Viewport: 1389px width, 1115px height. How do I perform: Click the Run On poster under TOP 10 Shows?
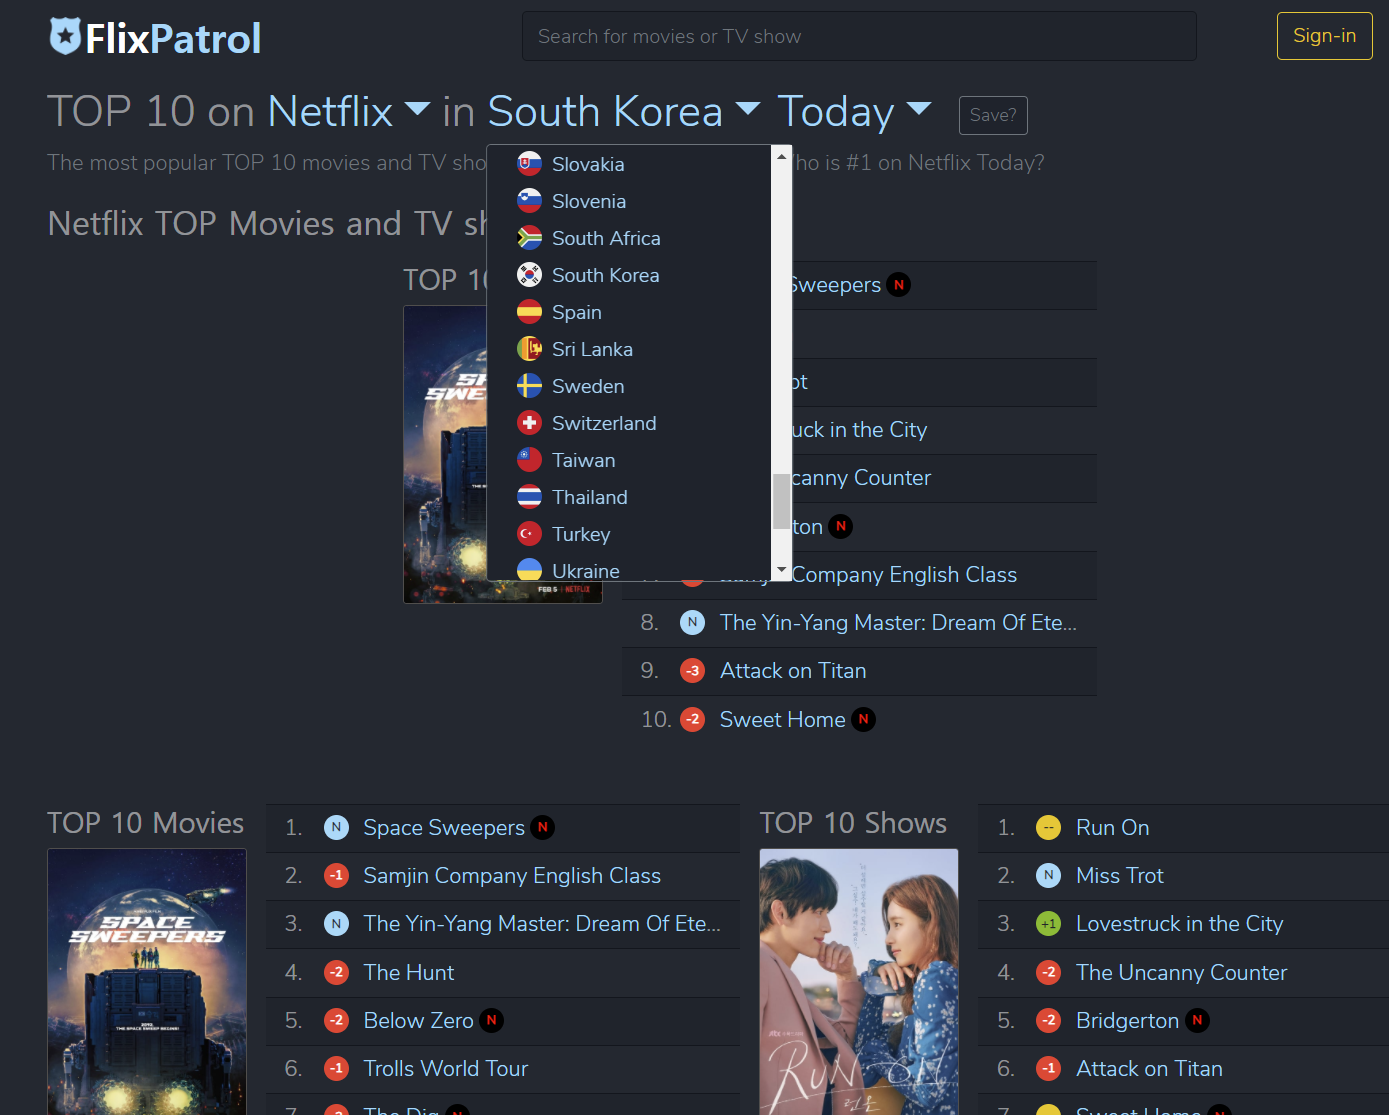click(x=859, y=982)
